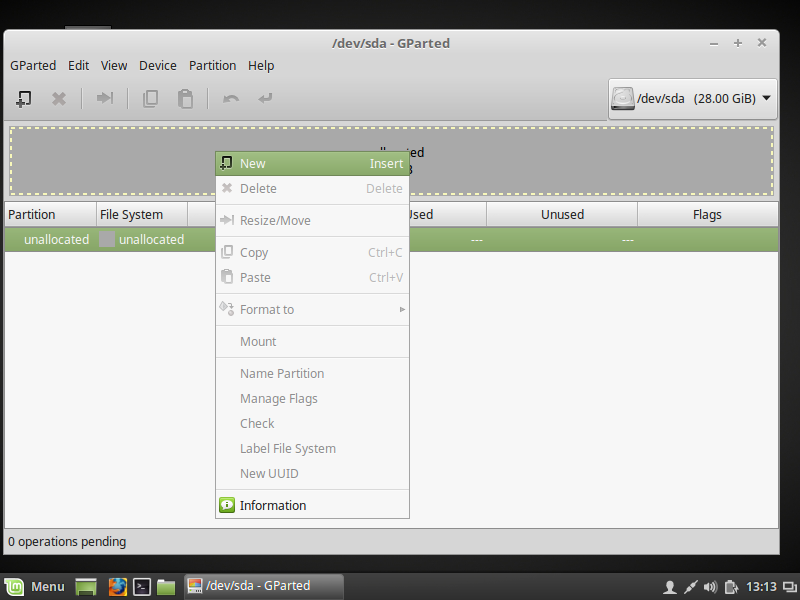Choose Delete in the context menu
The image size is (800, 600).
coord(312,189)
